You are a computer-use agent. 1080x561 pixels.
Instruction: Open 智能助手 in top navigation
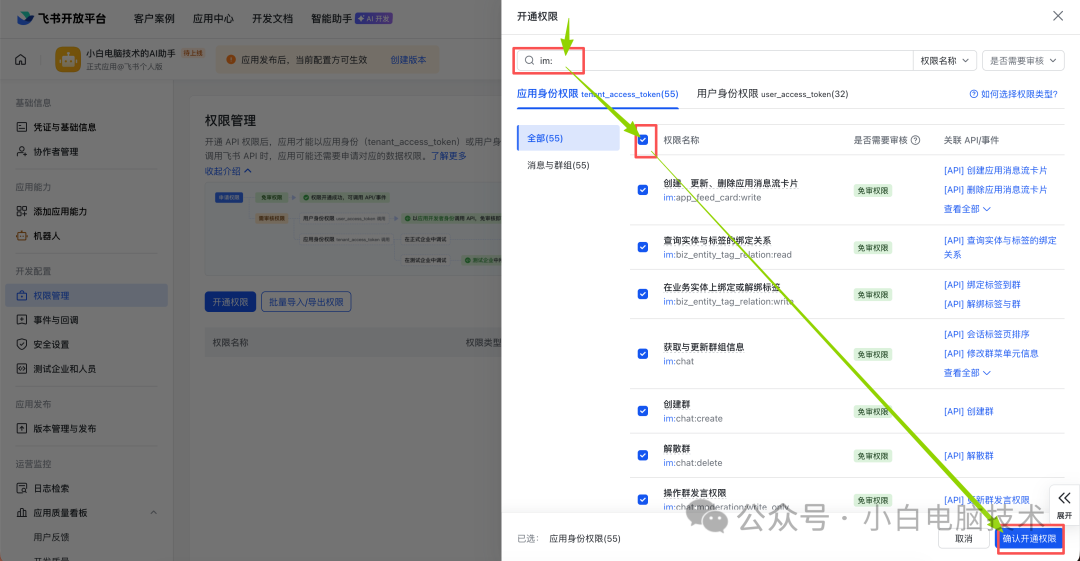point(331,19)
